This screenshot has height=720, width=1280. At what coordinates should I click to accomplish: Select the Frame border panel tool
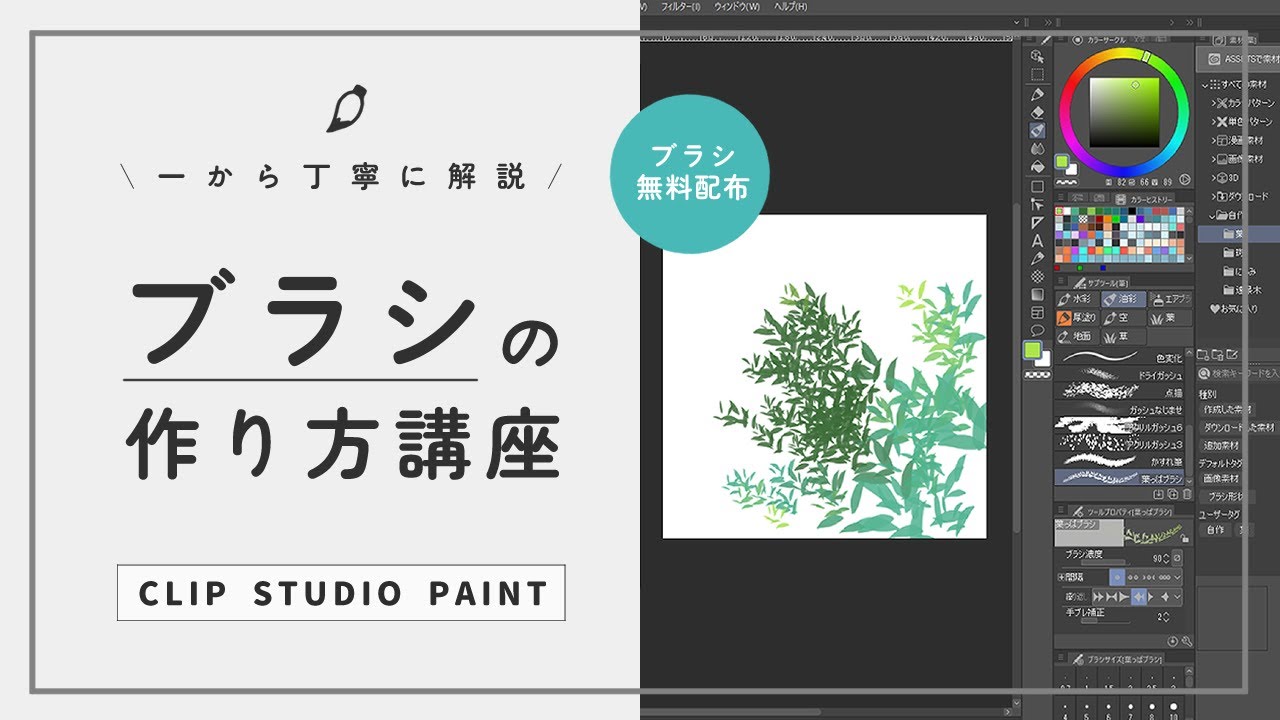point(1038,312)
